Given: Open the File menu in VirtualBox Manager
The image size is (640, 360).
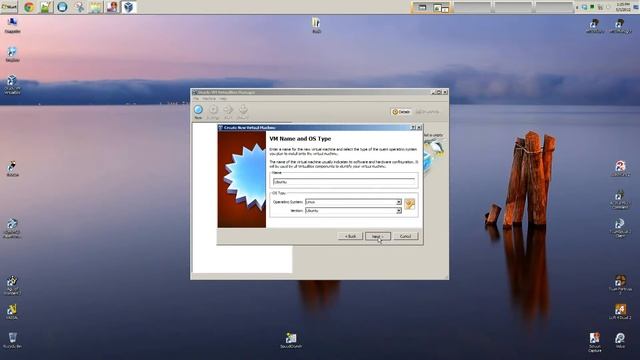Looking at the screenshot, I should point(196,99).
